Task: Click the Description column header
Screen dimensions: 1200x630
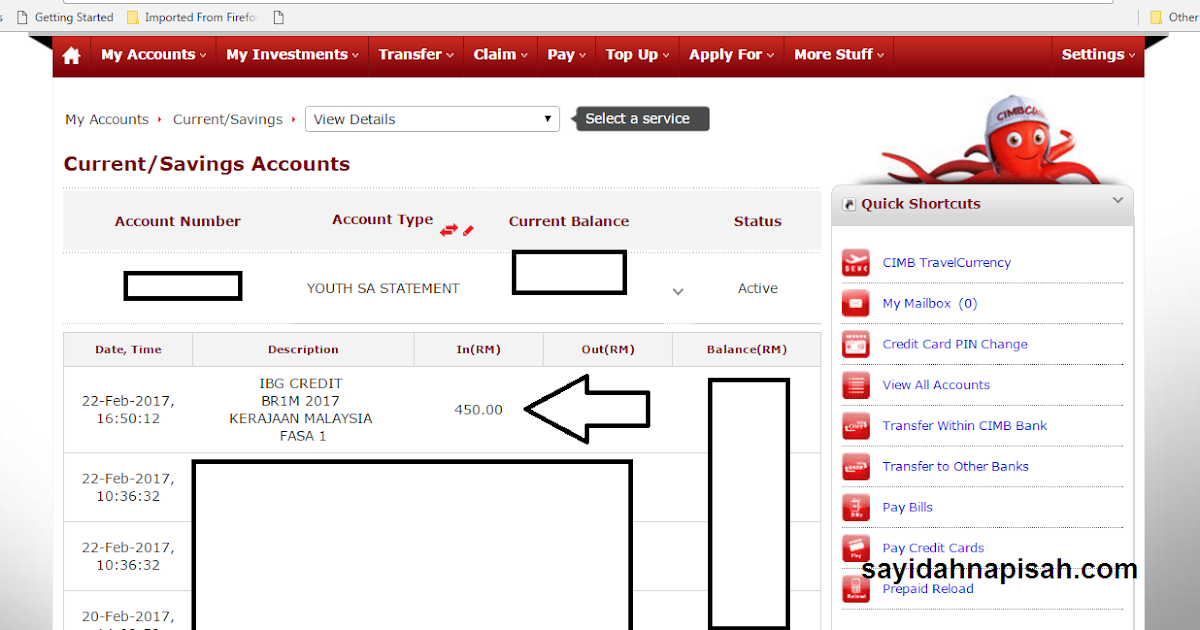Action: [x=303, y=350]
